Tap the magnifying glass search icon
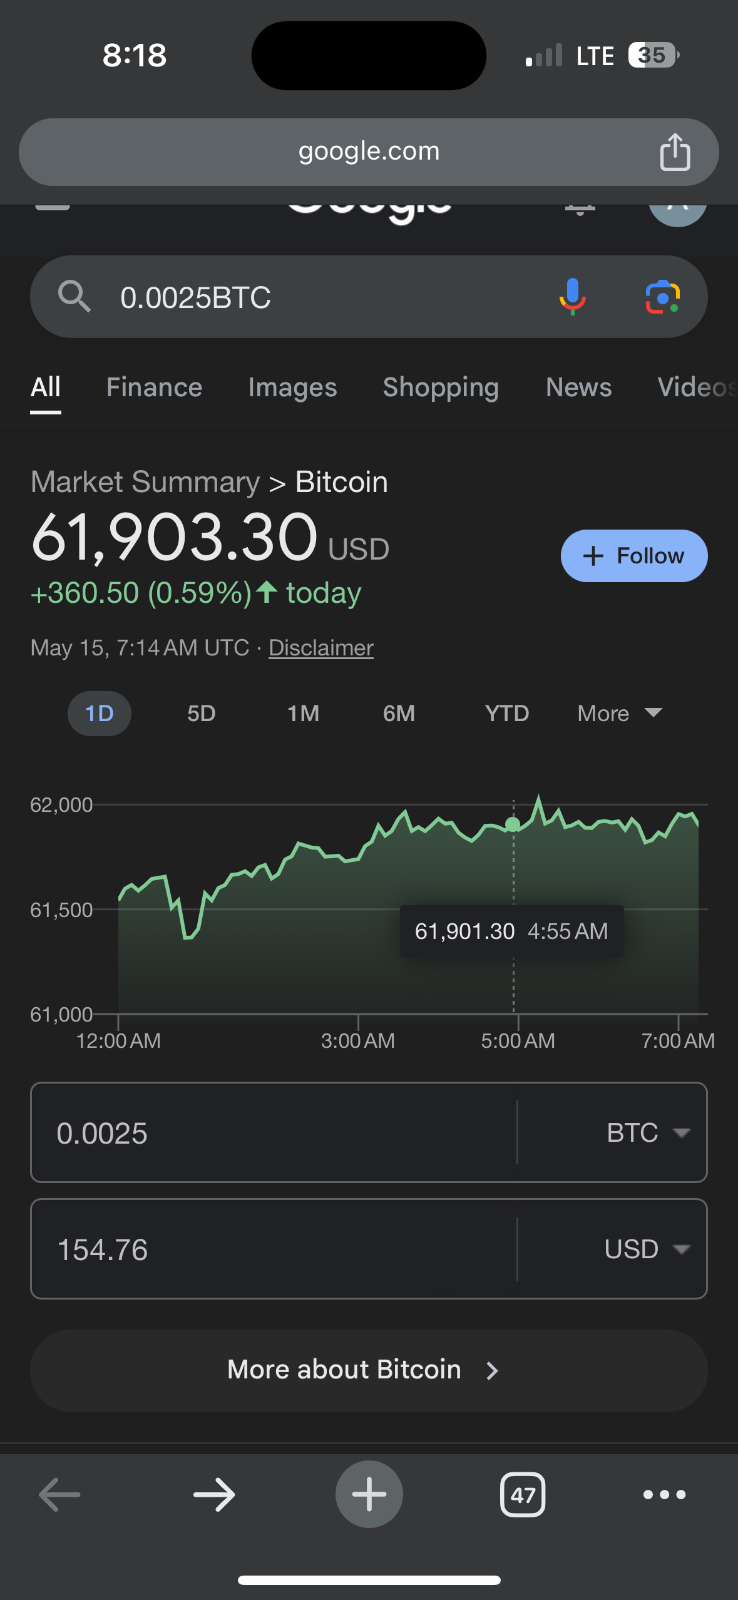This screenshot has height=1600, width=738. click(74, 296)
